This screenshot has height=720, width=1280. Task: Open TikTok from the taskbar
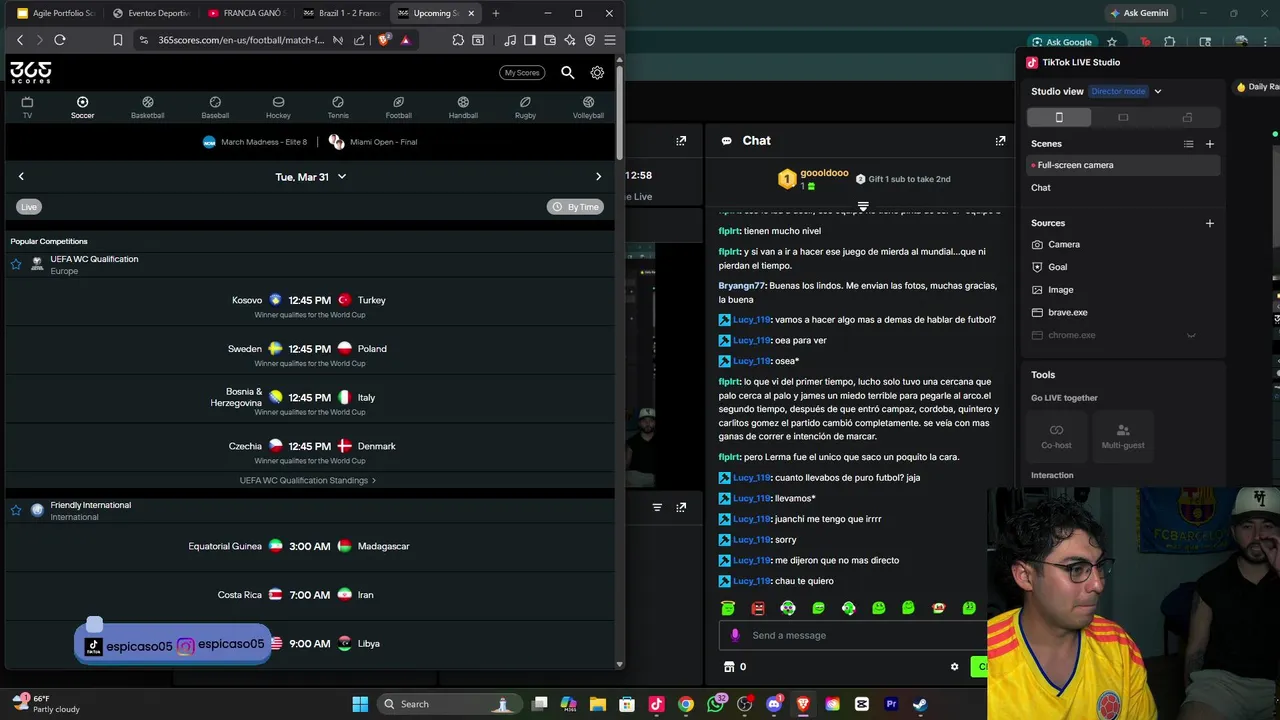tap(656, 704)
